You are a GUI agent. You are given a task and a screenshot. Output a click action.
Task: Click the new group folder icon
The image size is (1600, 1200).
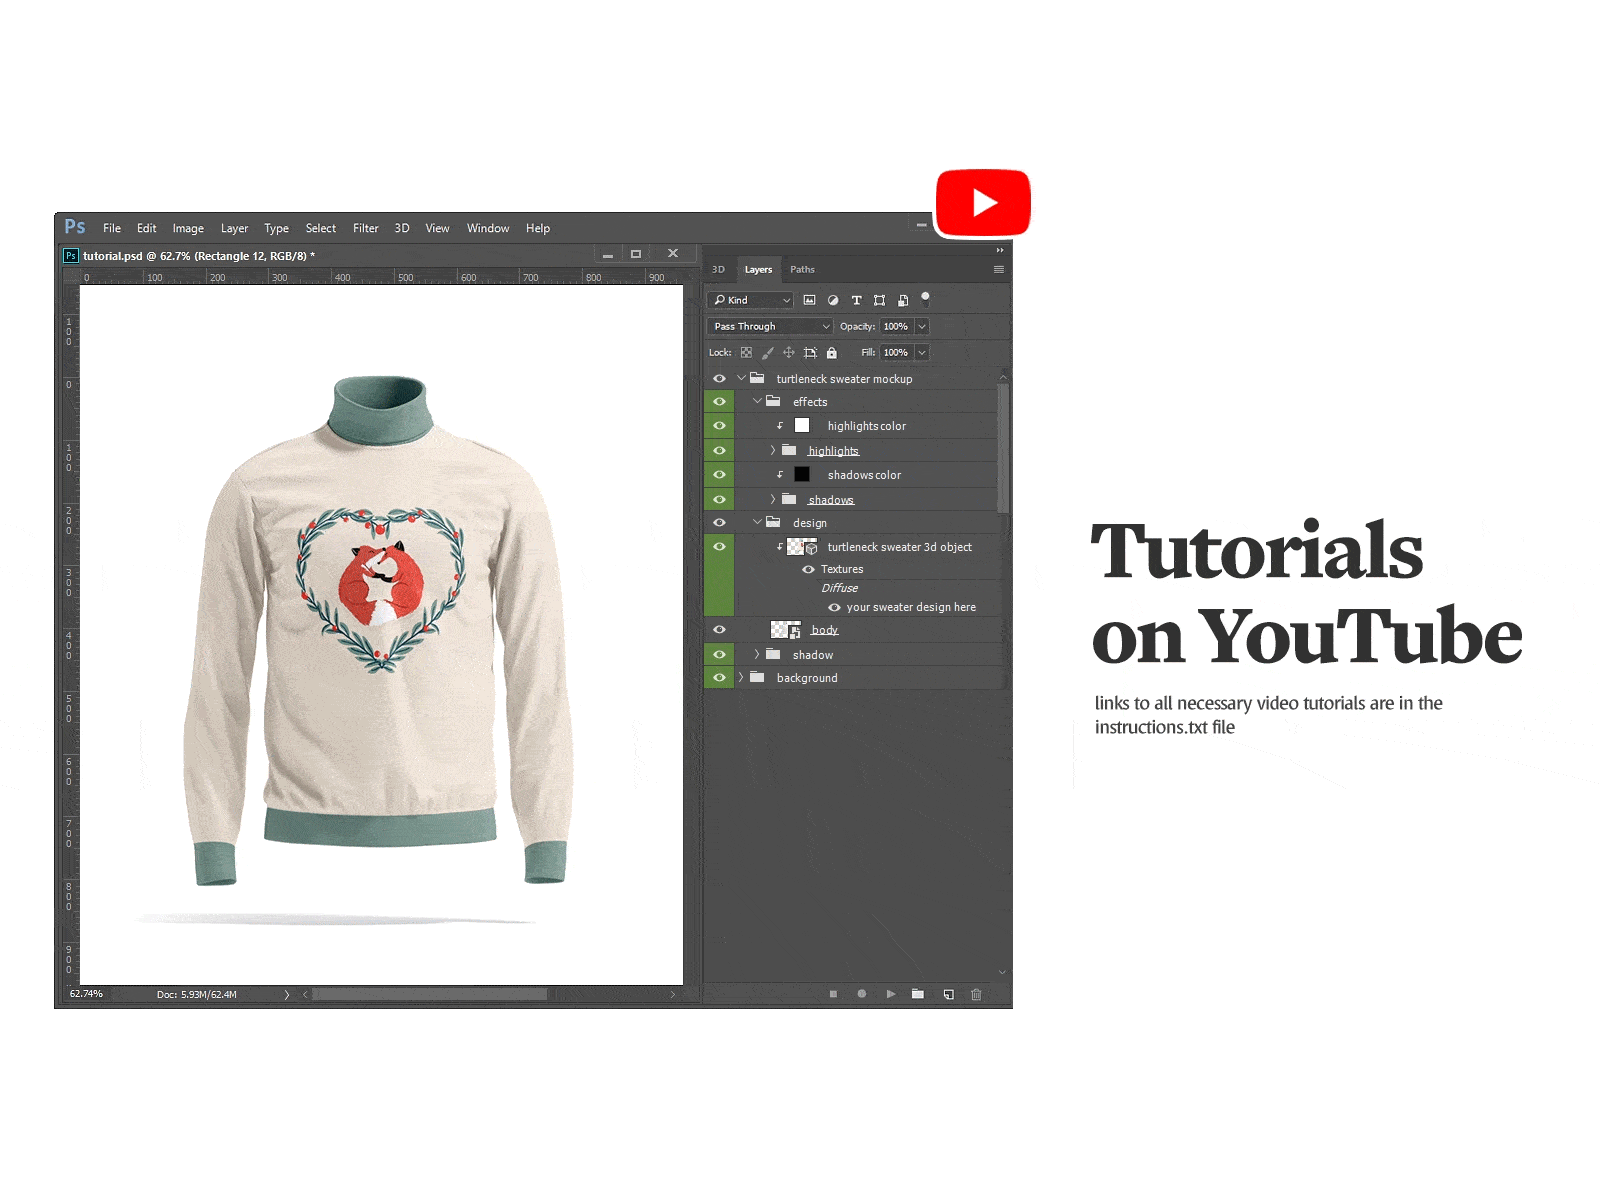918,994
